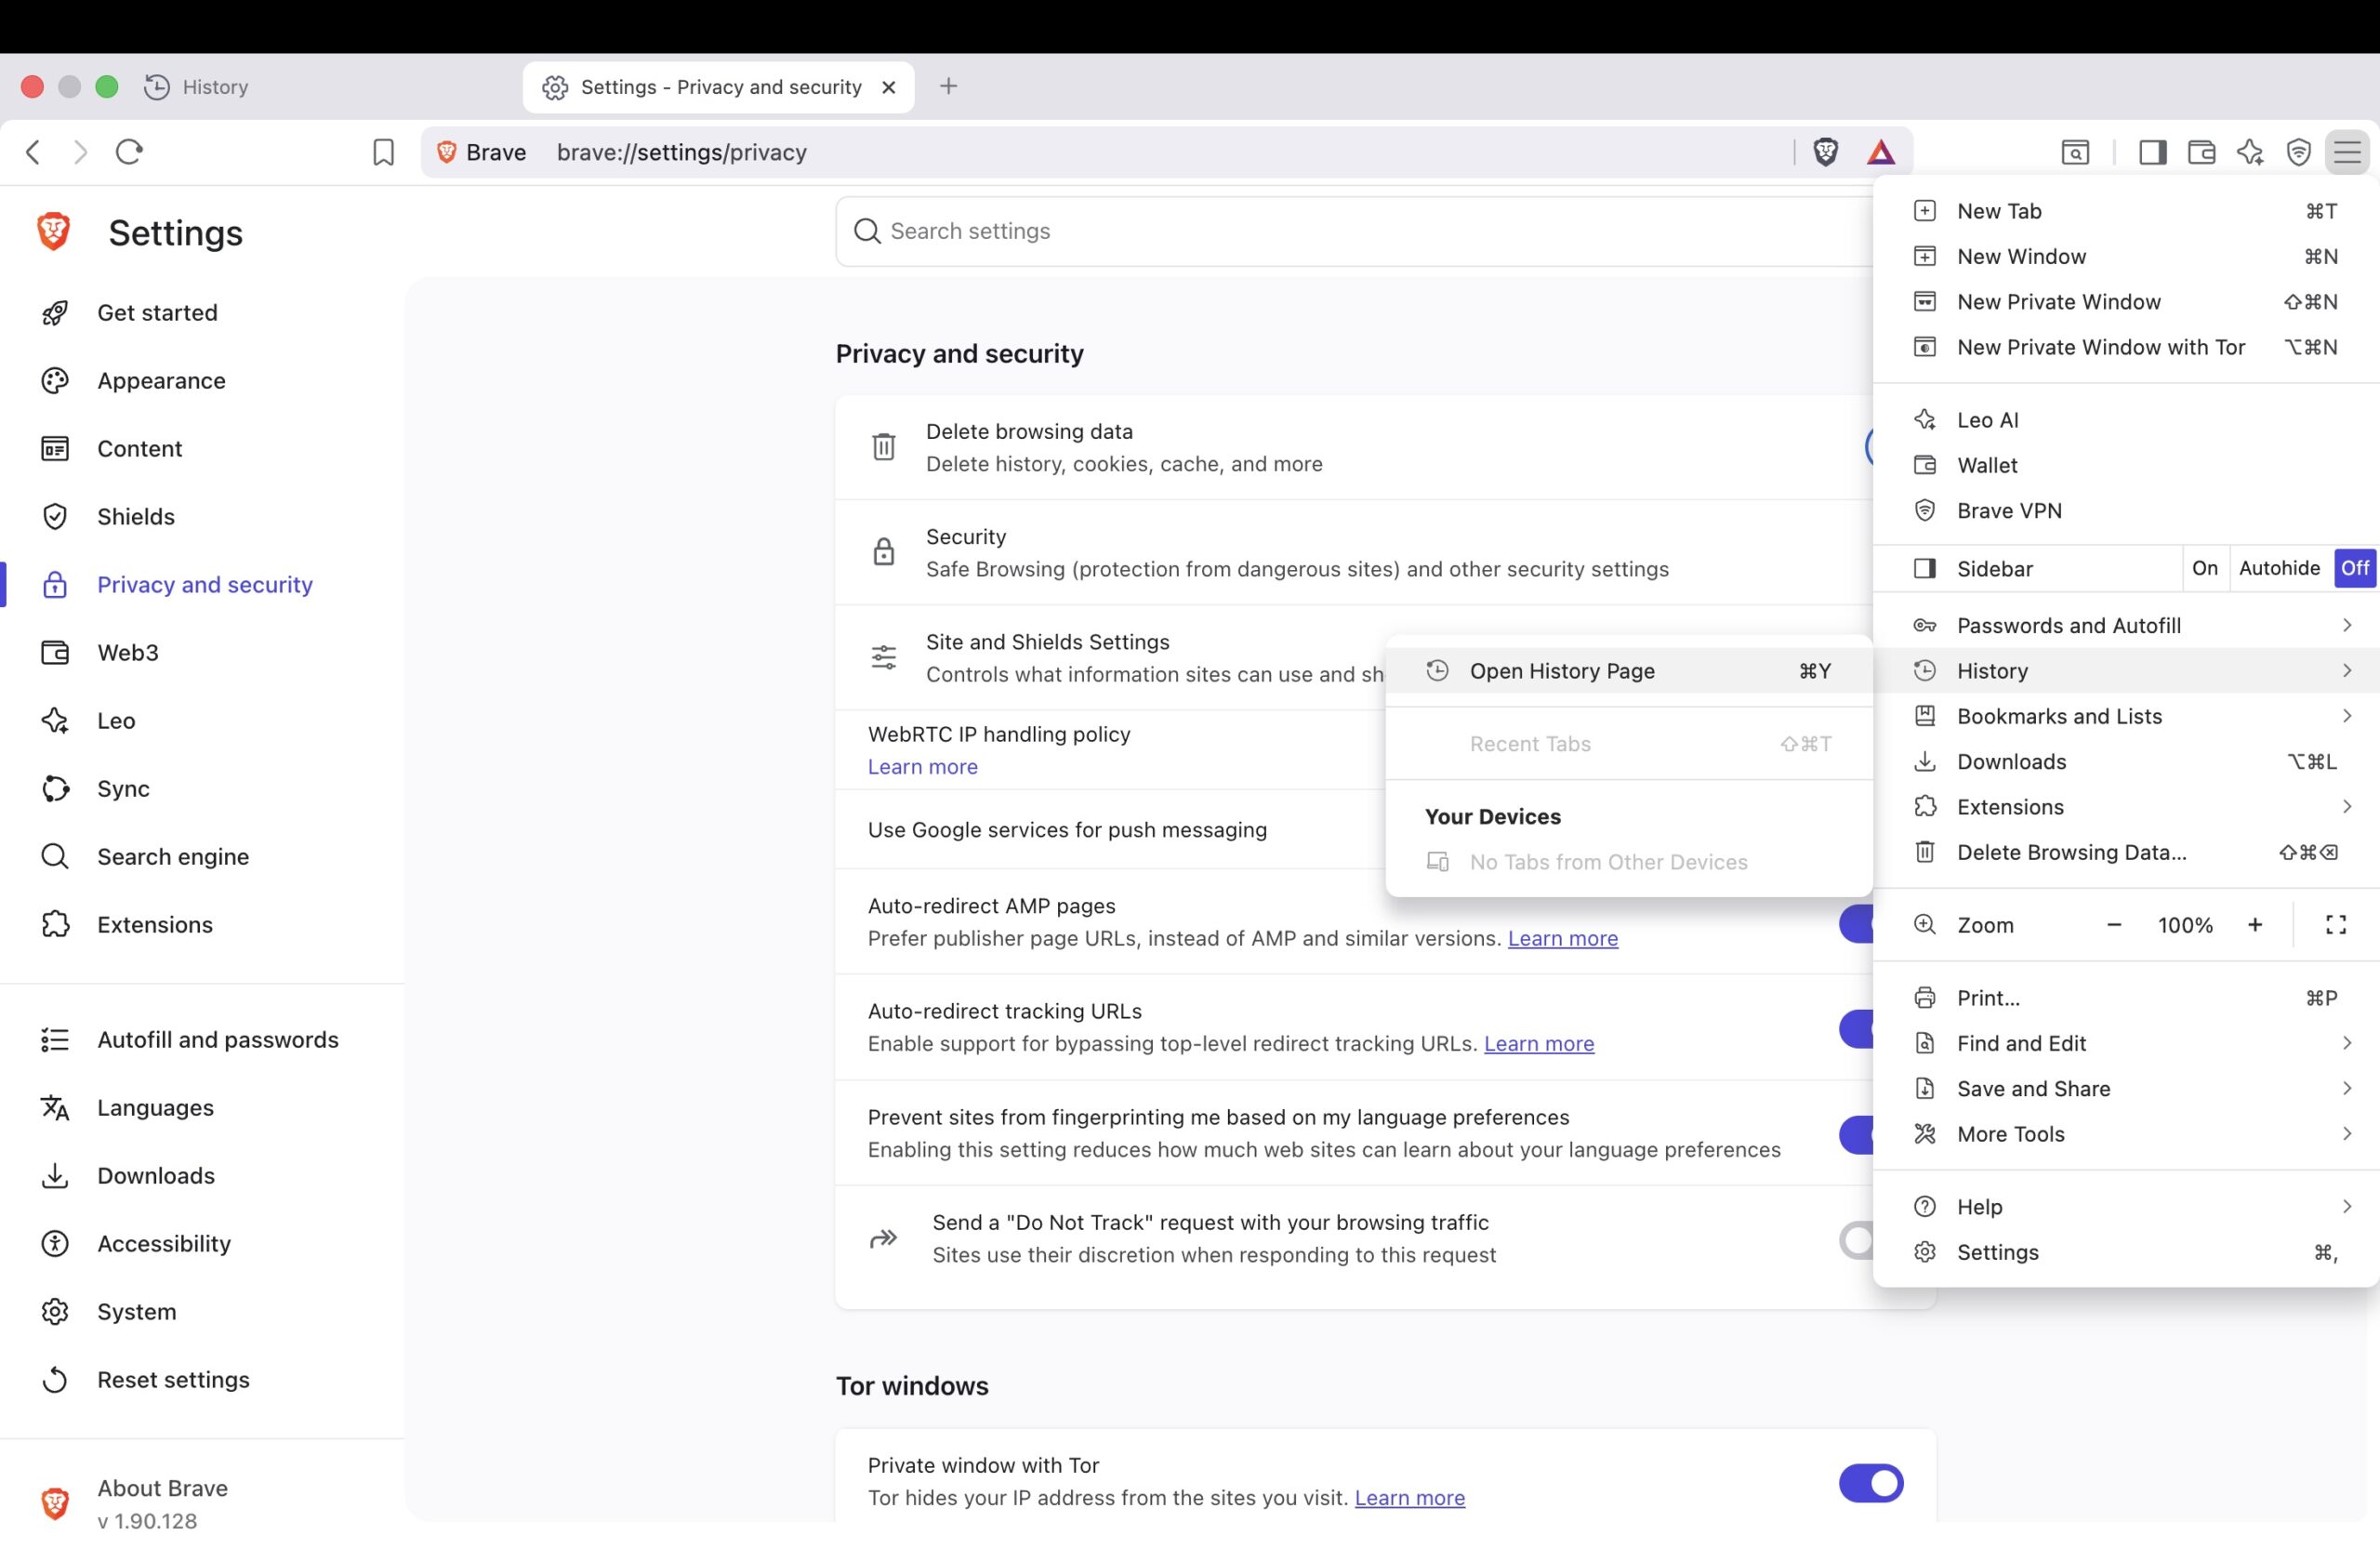Open Appearance settings section
The height and width of the screenshot is (1548, 2380).
pos(203,381)
